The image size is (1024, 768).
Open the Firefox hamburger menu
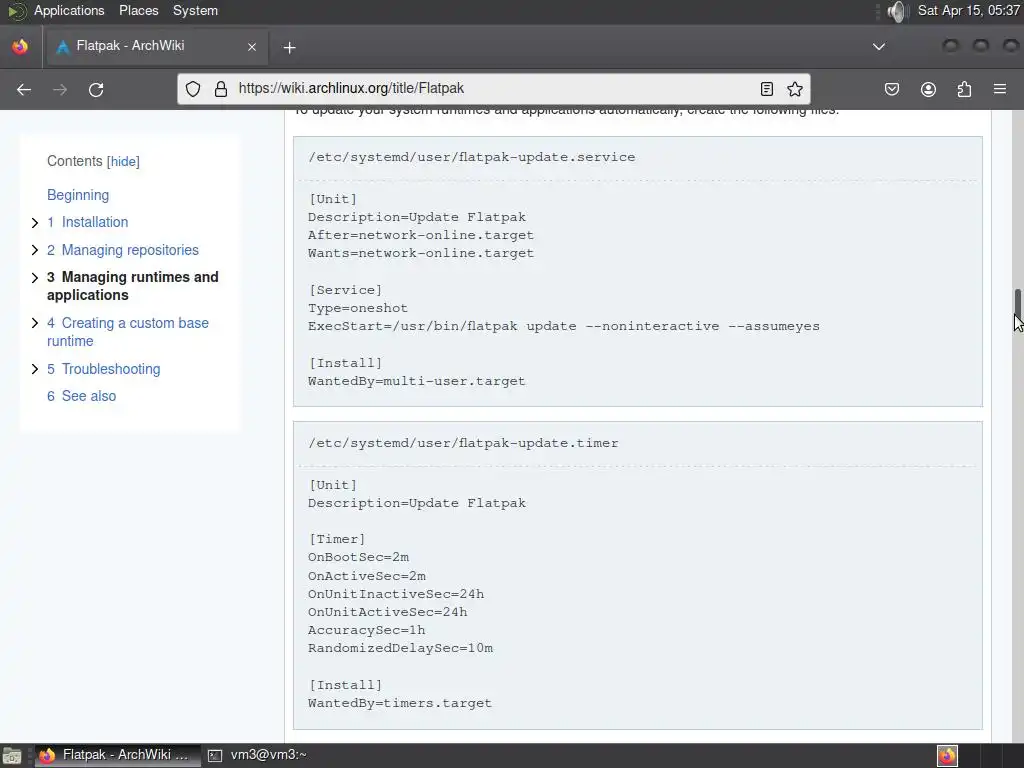1000,89
